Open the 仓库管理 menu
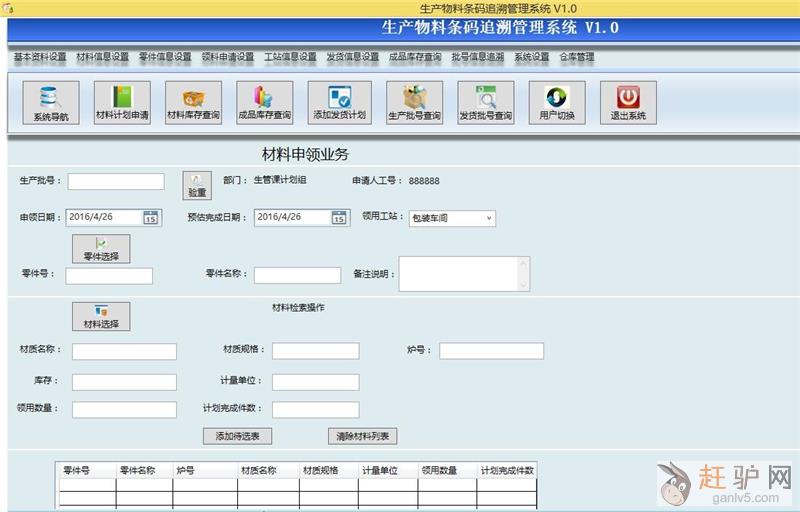Screen dimensions: 800x512 [x=577, y=57]
